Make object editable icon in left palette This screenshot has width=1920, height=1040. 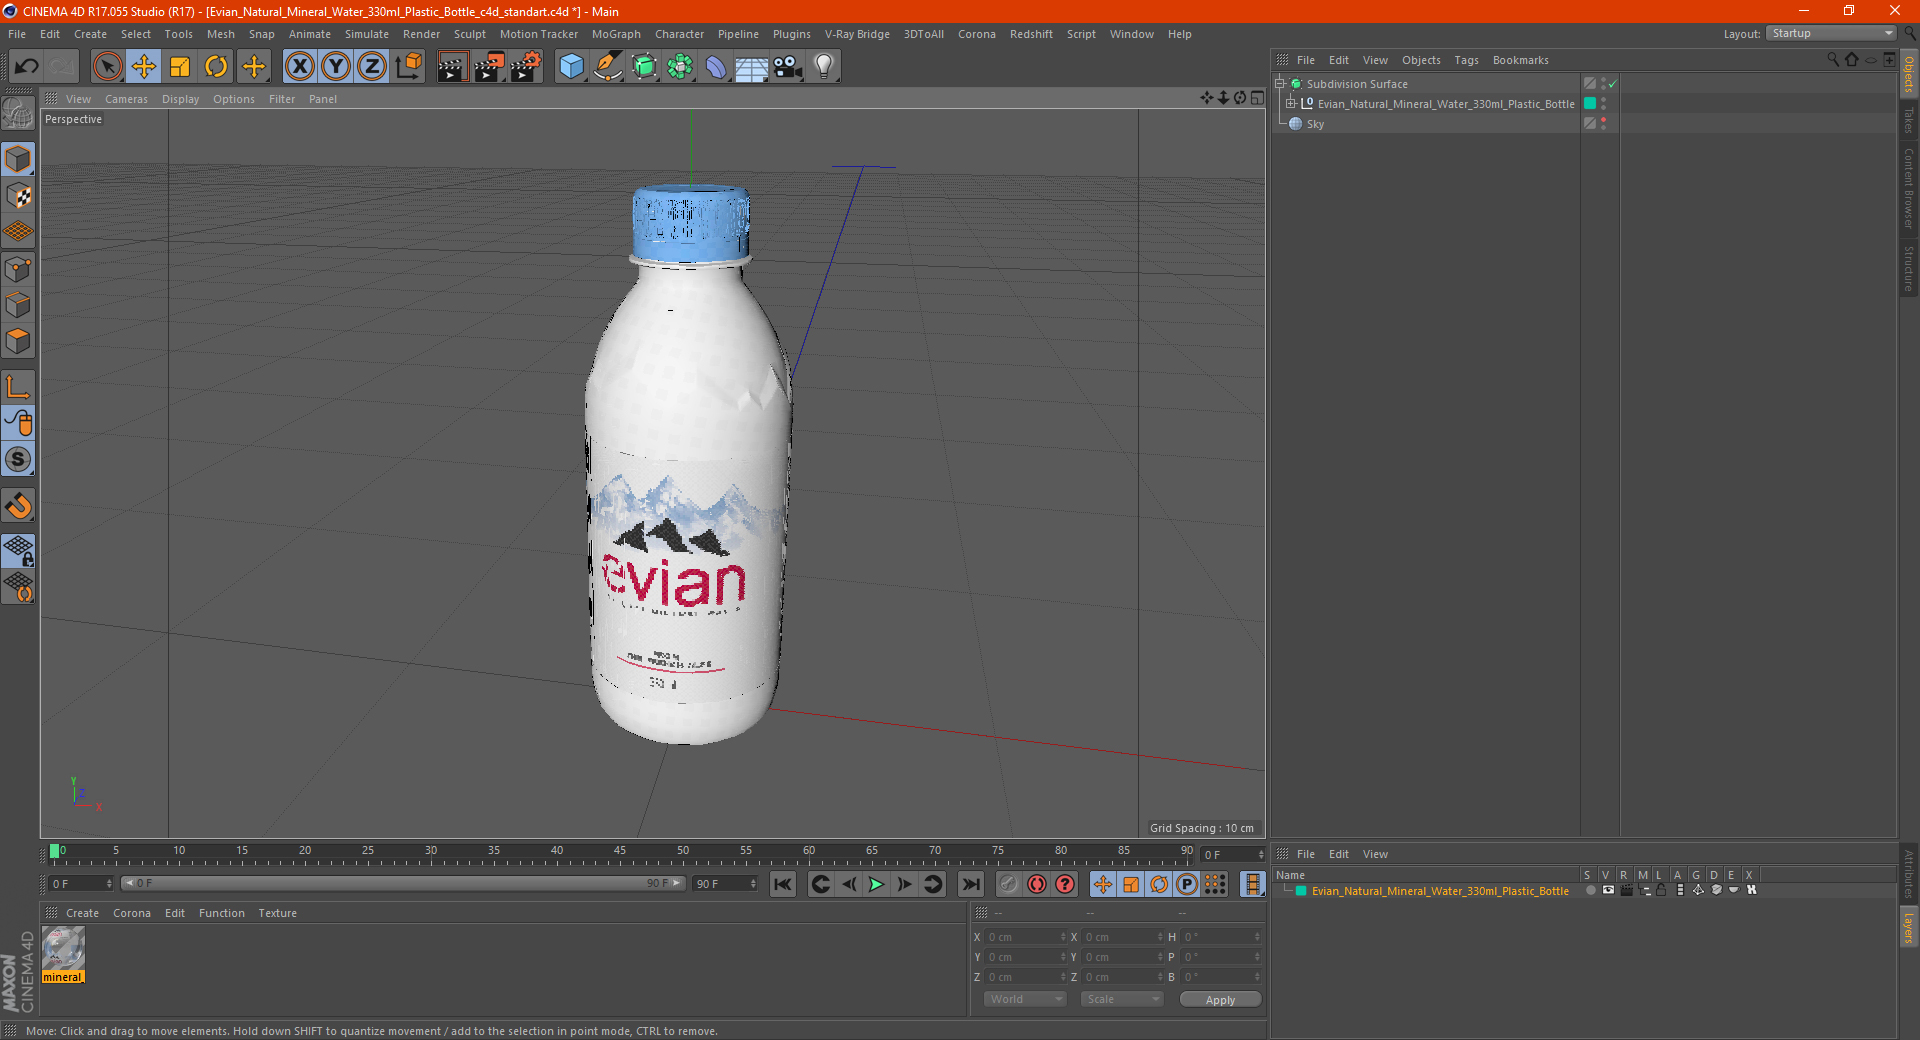pos(18,114)
